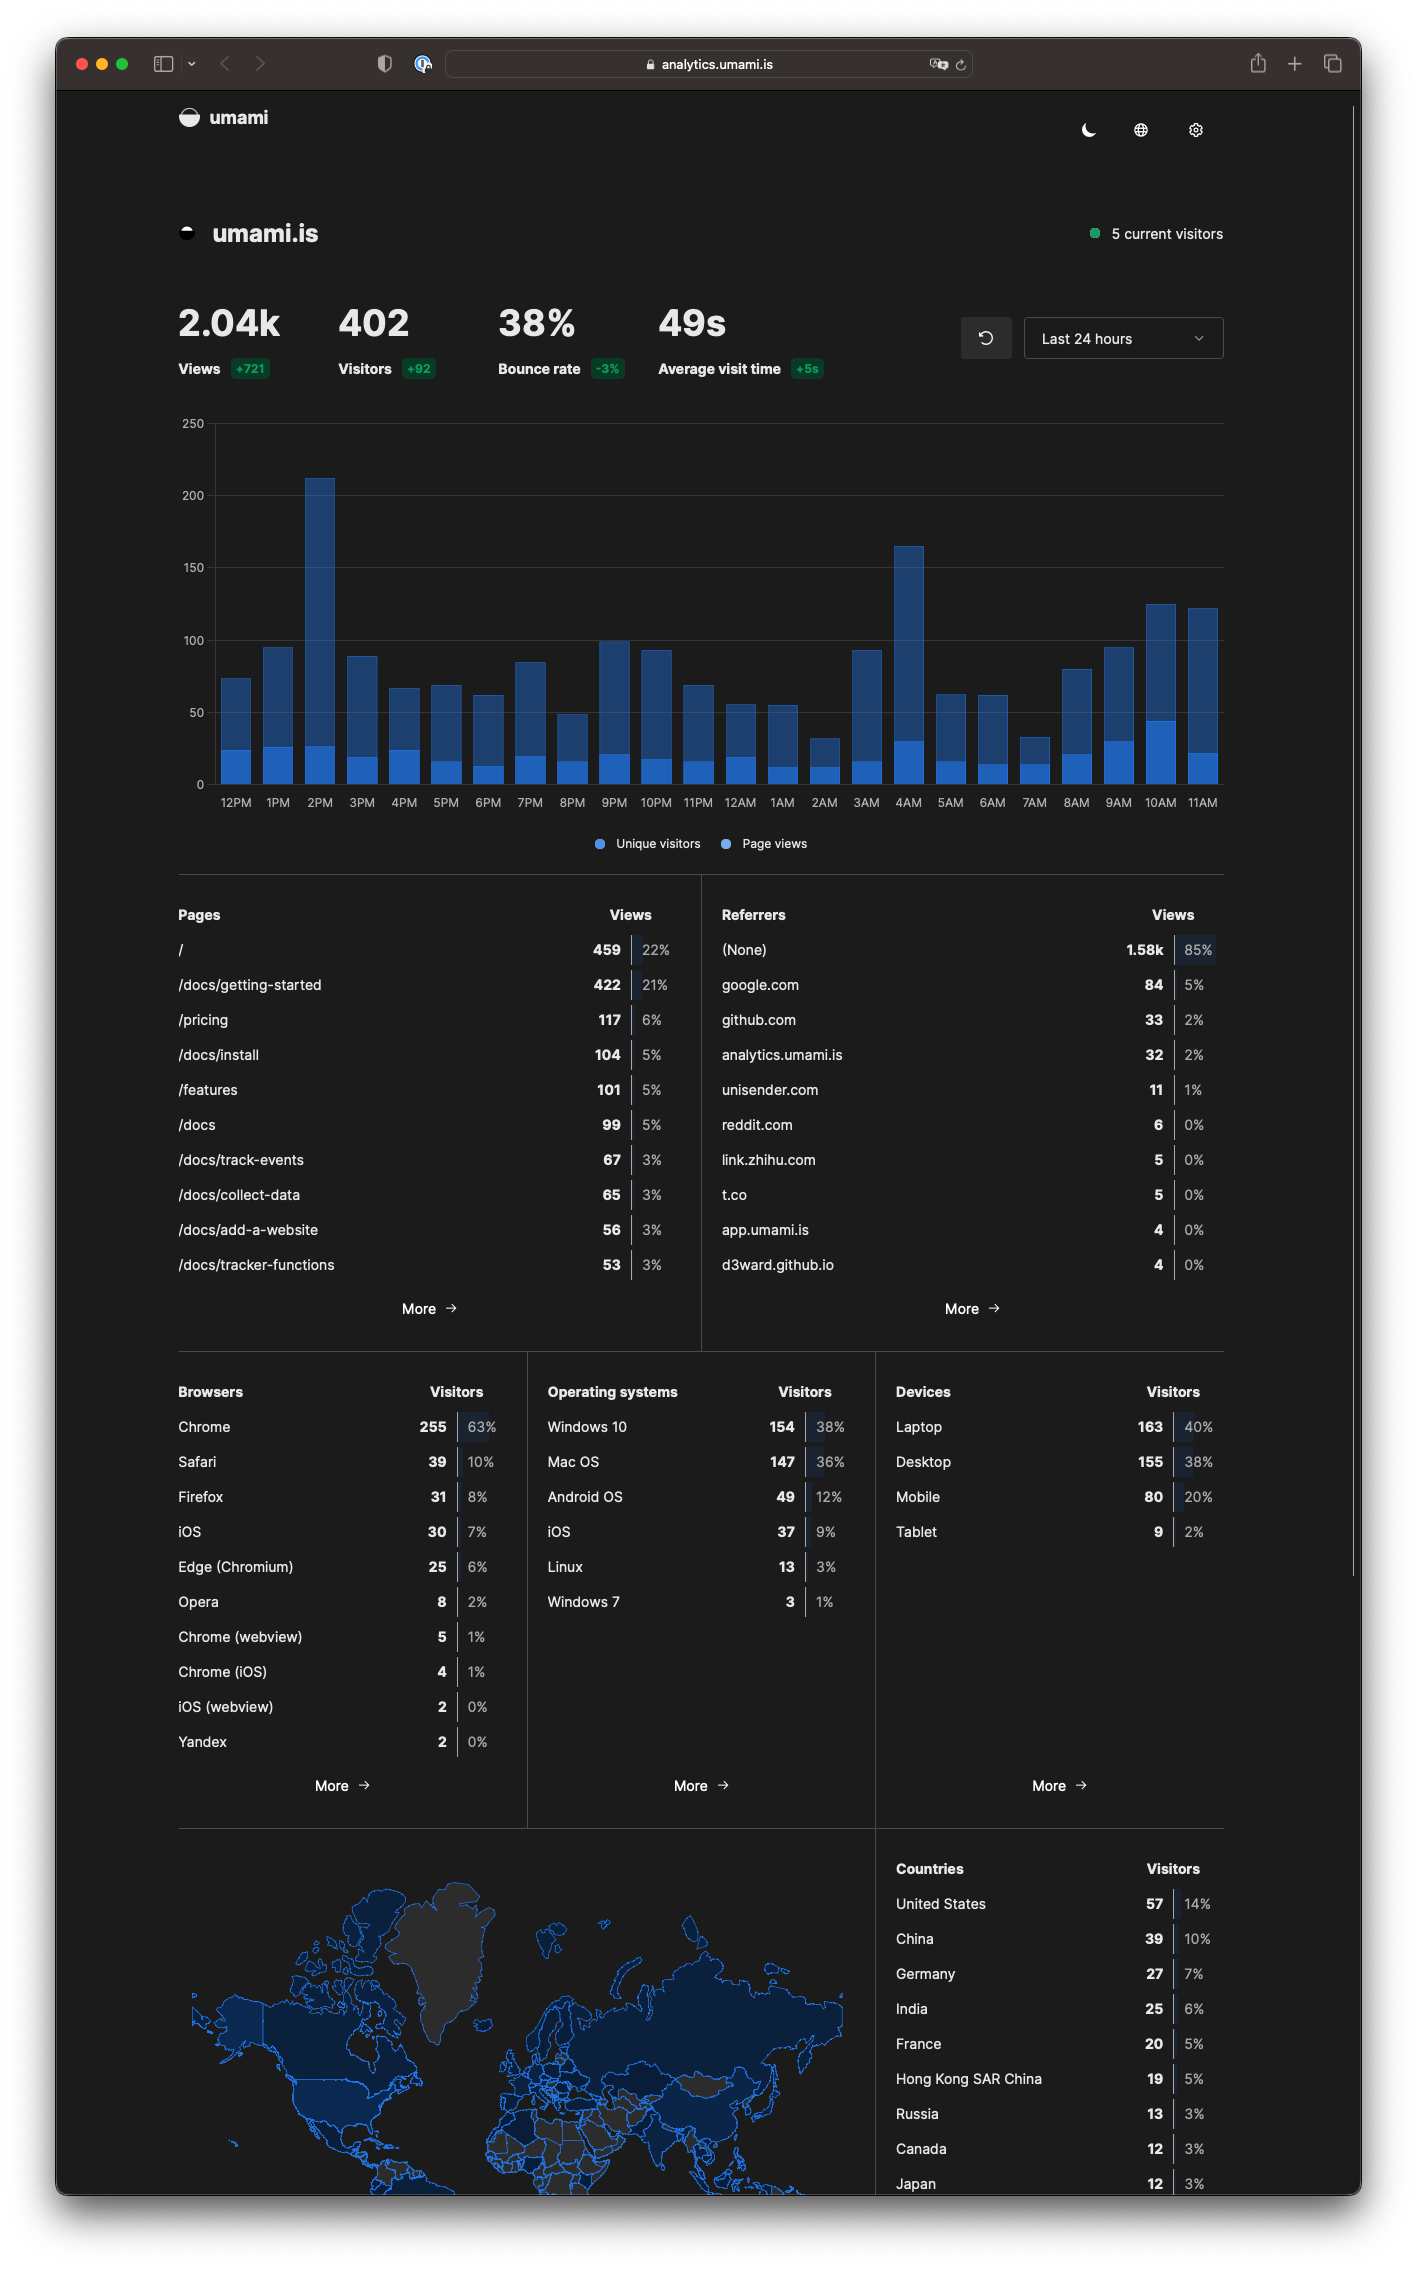Go back with Safari back arrow
The height and width of the screenshot is (2269, 1417).
(x=225, y=64)
